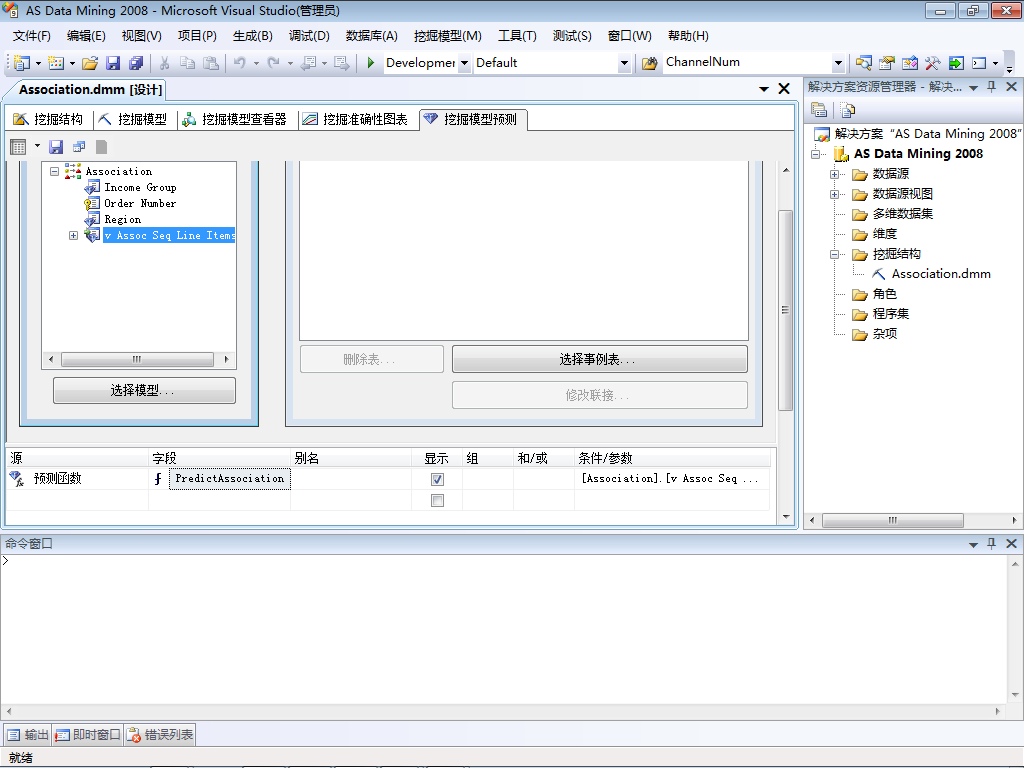Open the Development configuration dropdown
The image size is (1024, 768).
coord(464,63)
